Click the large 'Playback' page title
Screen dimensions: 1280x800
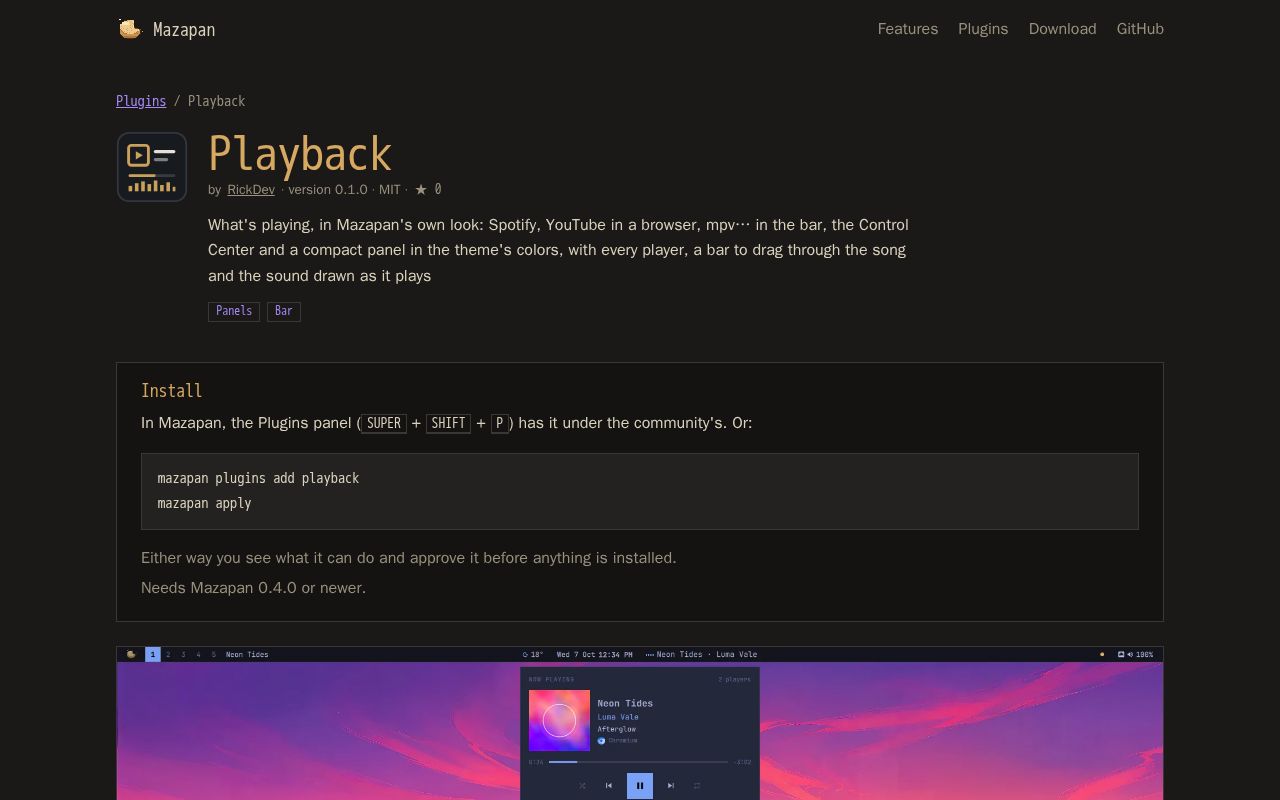pyautogui.click(x=300, y=154)
